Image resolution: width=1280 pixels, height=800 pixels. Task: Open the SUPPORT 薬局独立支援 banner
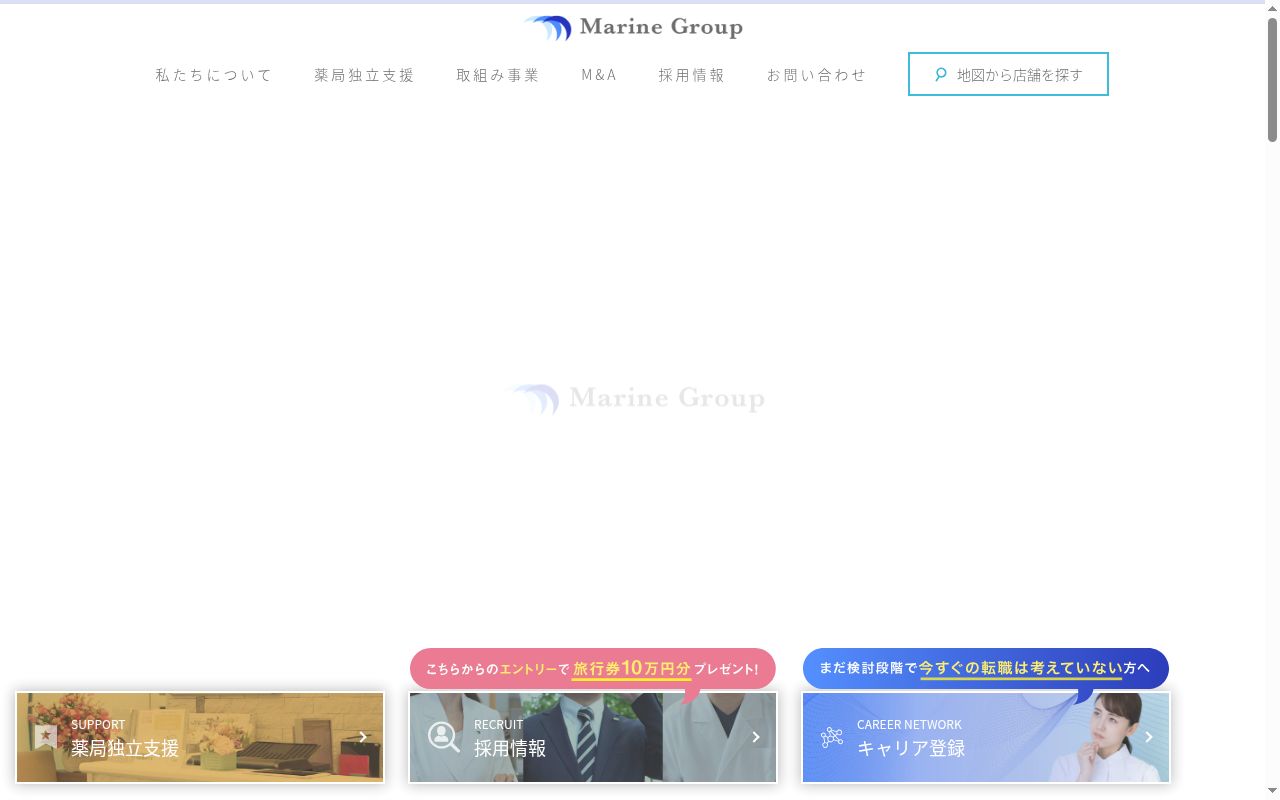click(x=200, y=737)
